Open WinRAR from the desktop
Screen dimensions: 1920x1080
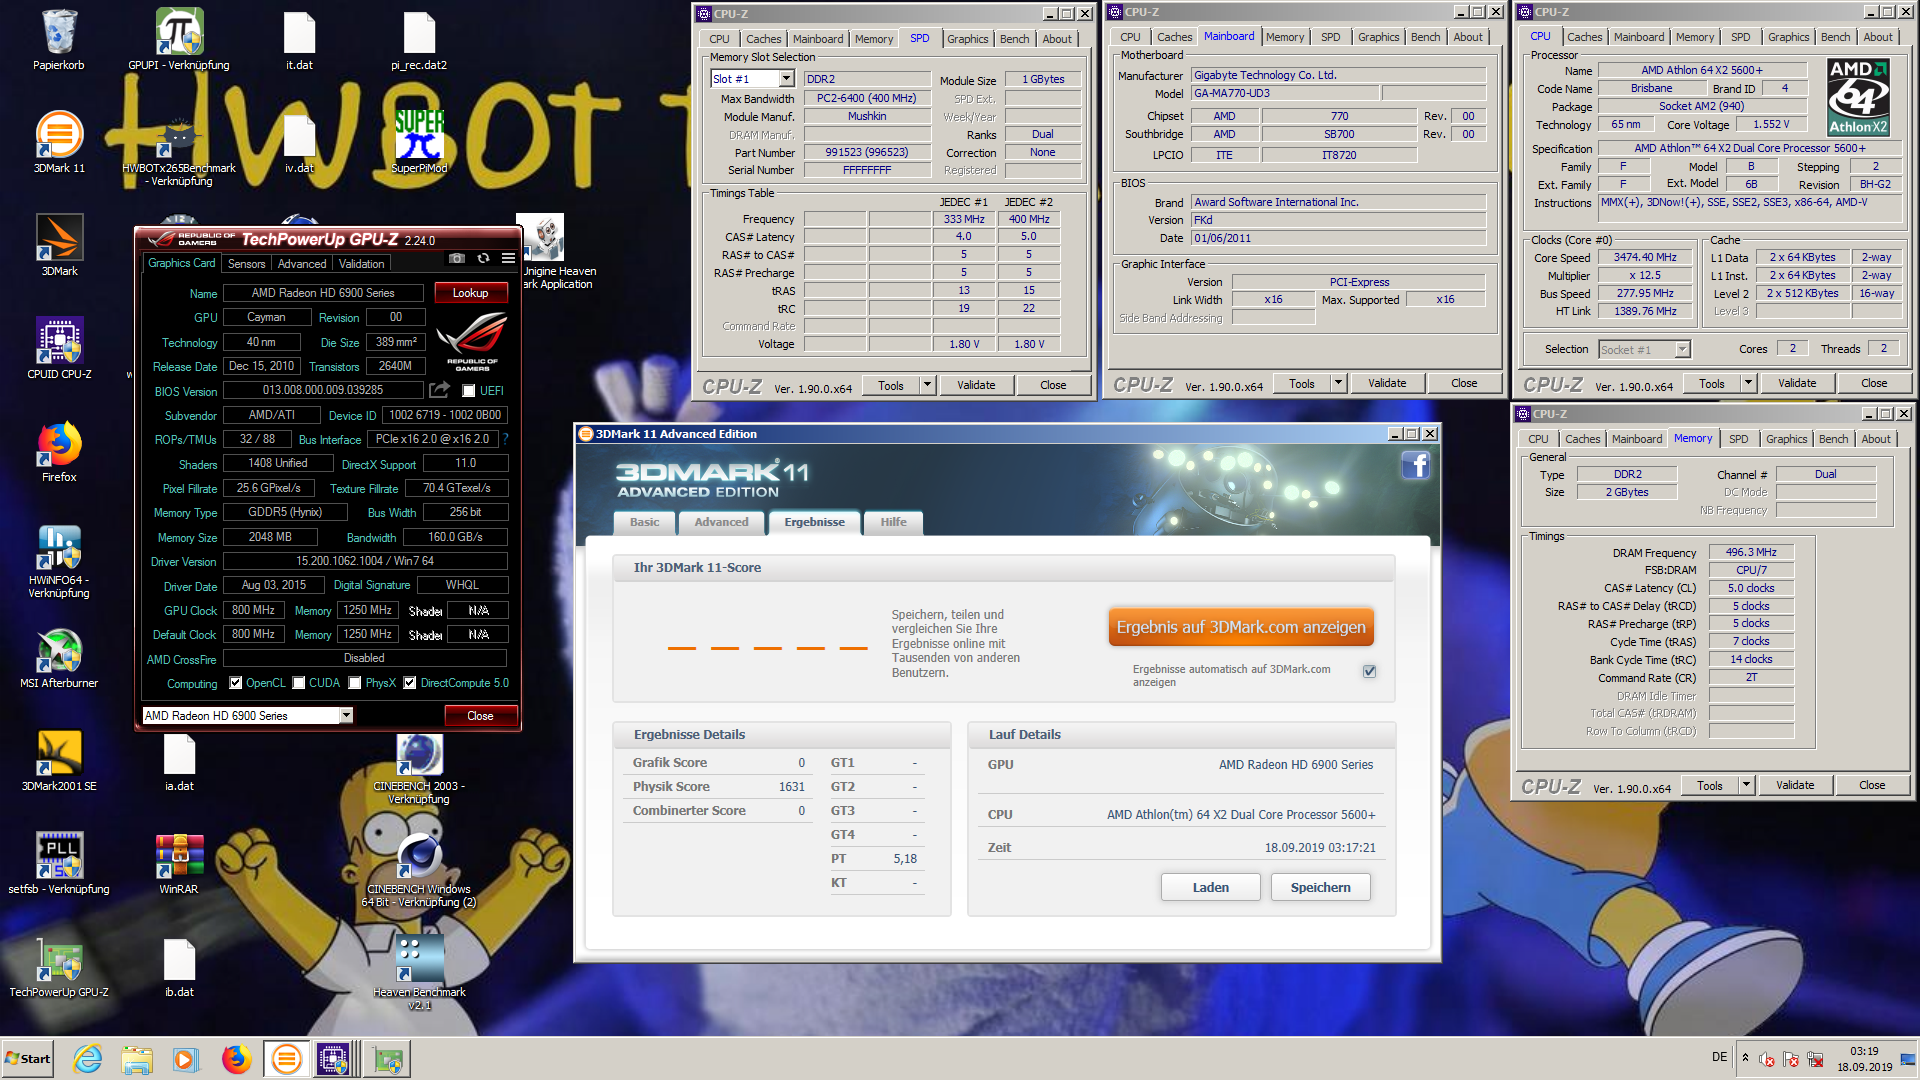179,863
